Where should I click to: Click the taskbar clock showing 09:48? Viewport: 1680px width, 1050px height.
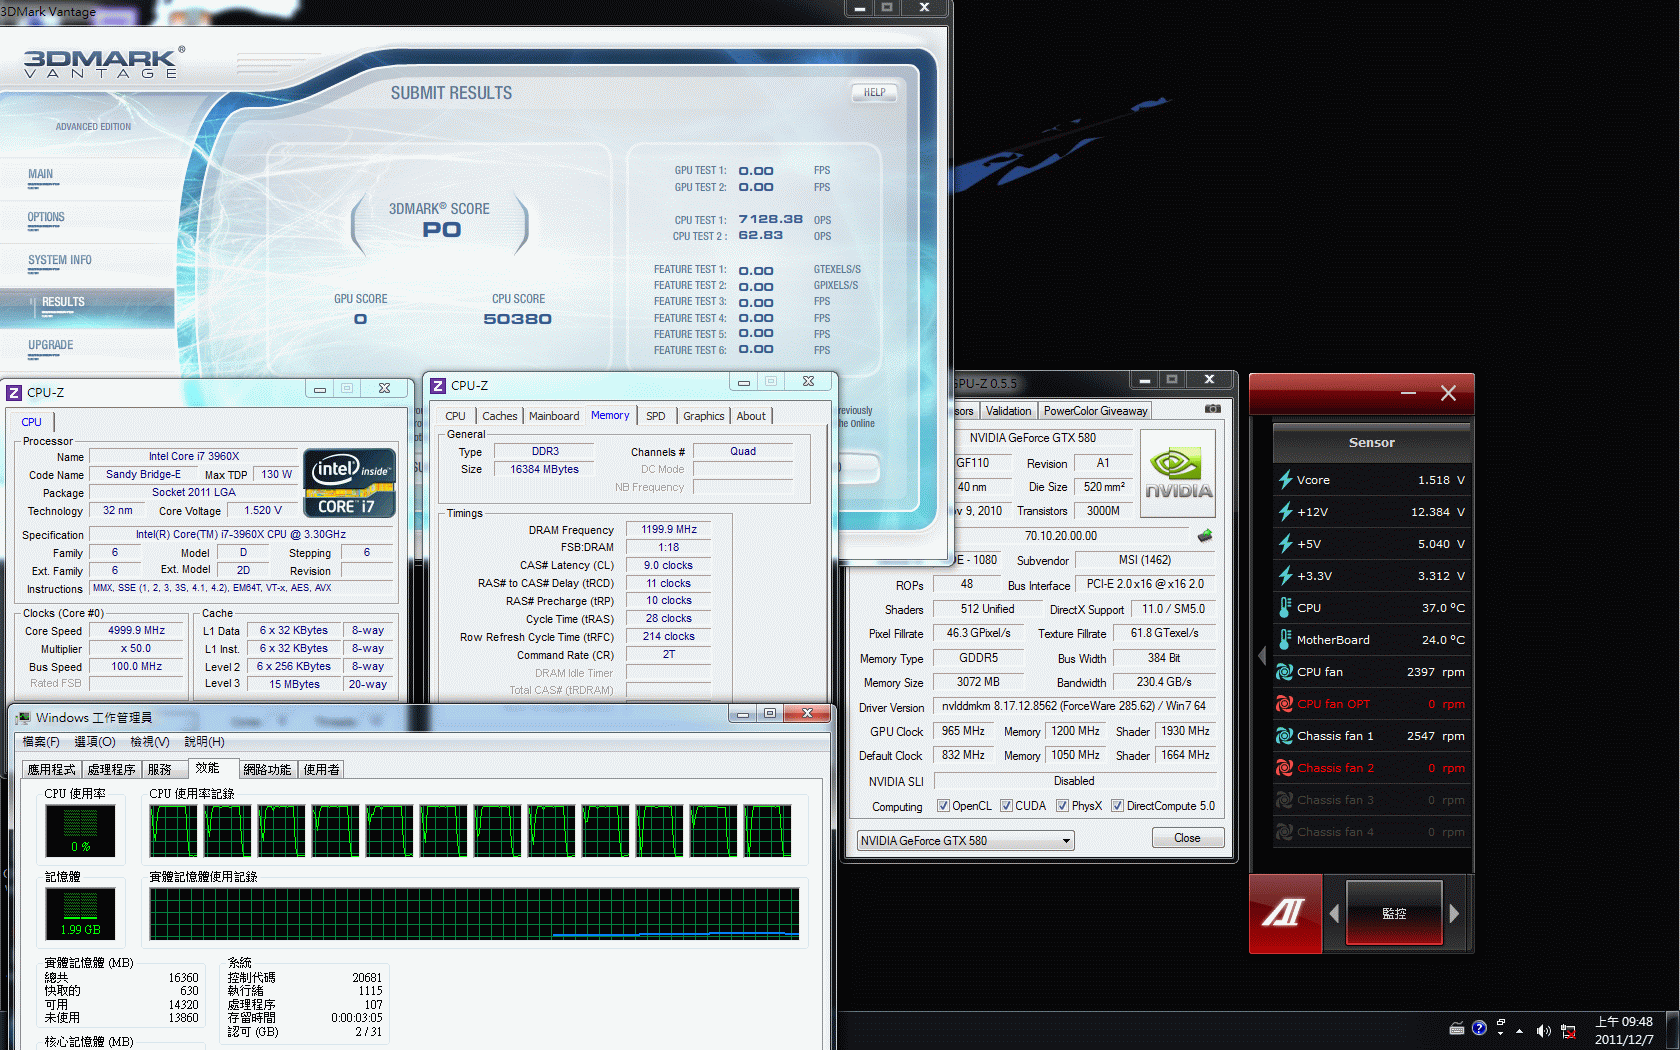coord(1624,1030)
